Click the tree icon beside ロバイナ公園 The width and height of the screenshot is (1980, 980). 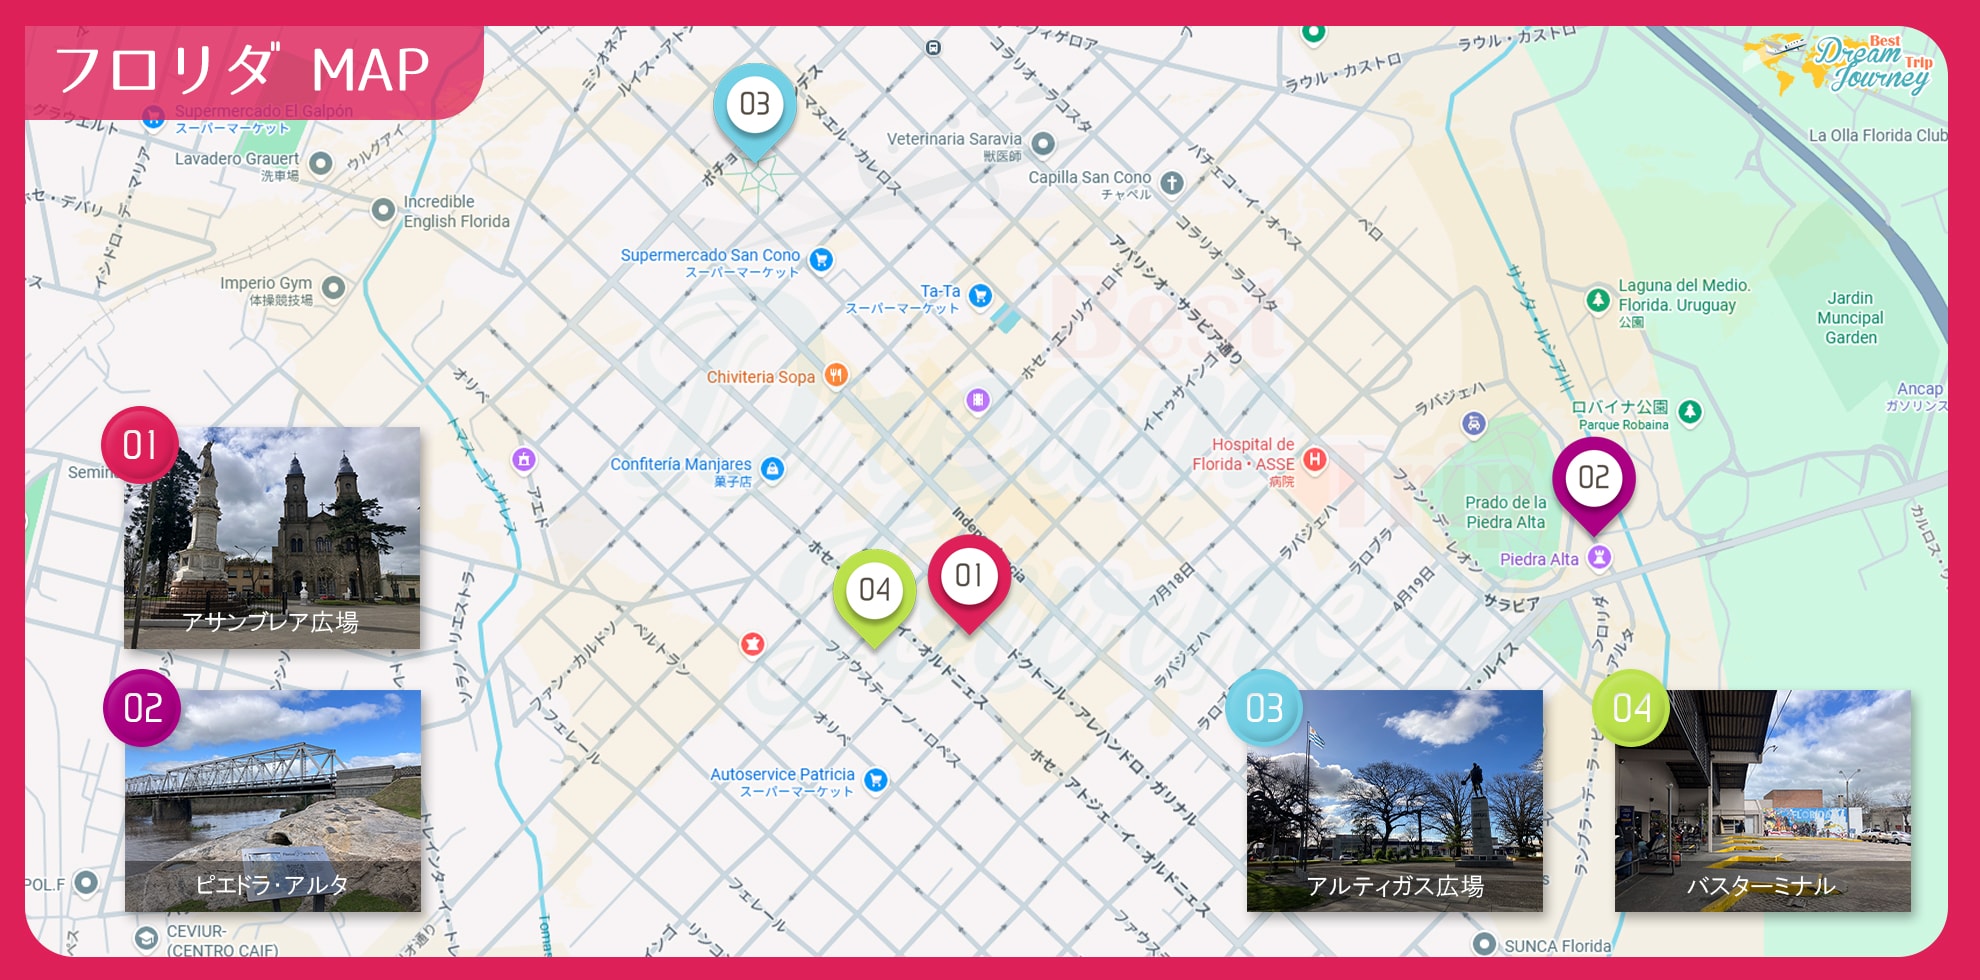pyautogui.click(x=1690, y=411)
